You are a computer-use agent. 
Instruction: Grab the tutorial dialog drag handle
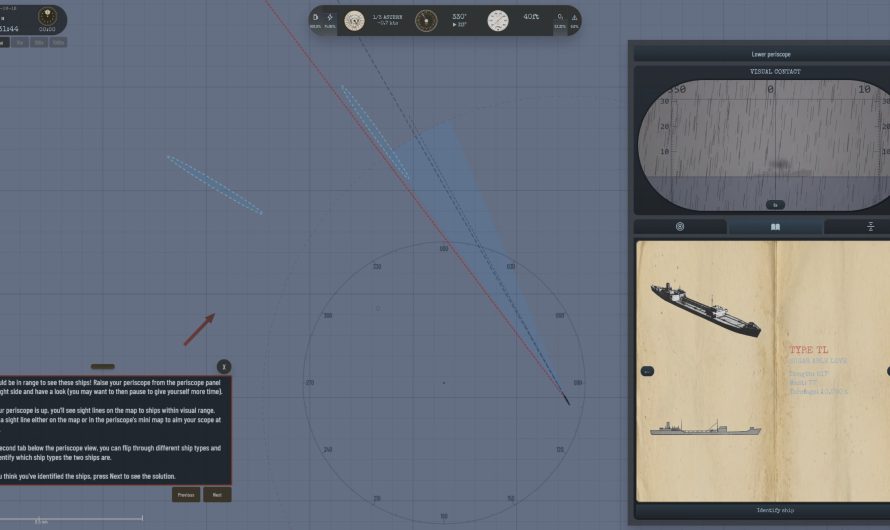click(103, 367)
